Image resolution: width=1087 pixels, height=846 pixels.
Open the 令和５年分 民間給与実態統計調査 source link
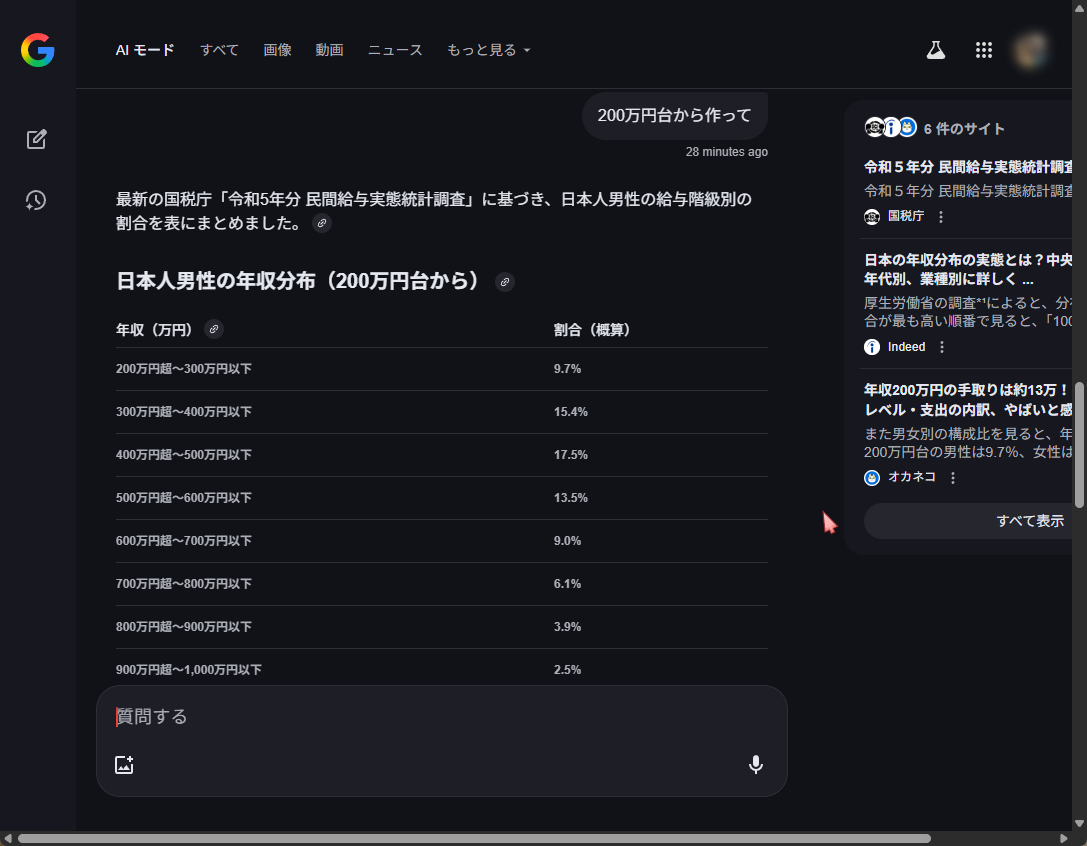pyautogui.click(x=968, y=167)
